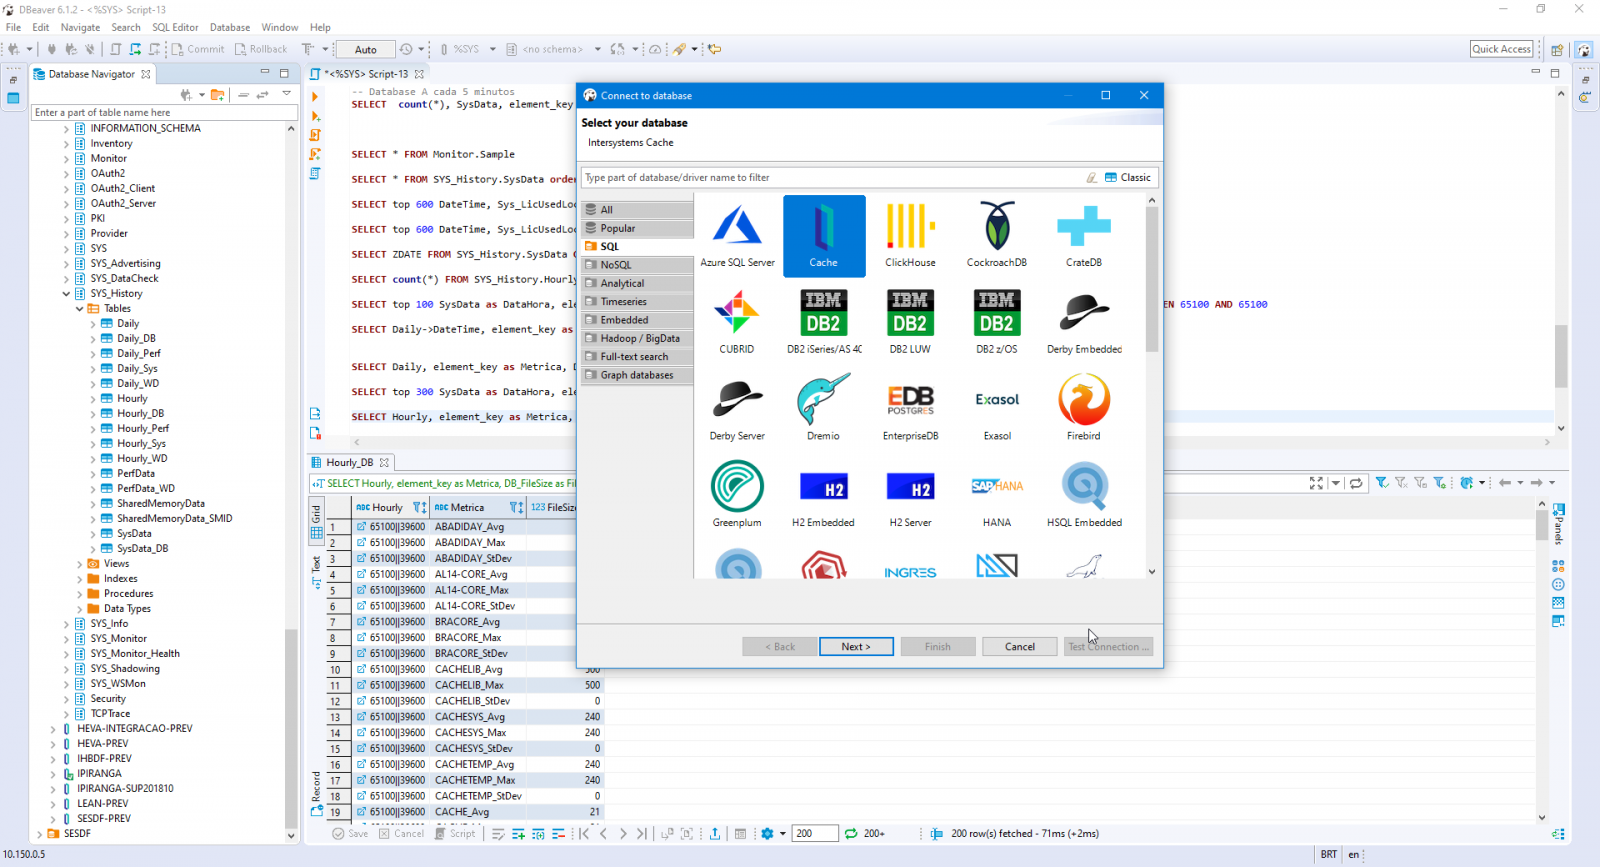Show All database drivers category
This screenshot has width=1600, height=867.
click(x=637, y=210)
